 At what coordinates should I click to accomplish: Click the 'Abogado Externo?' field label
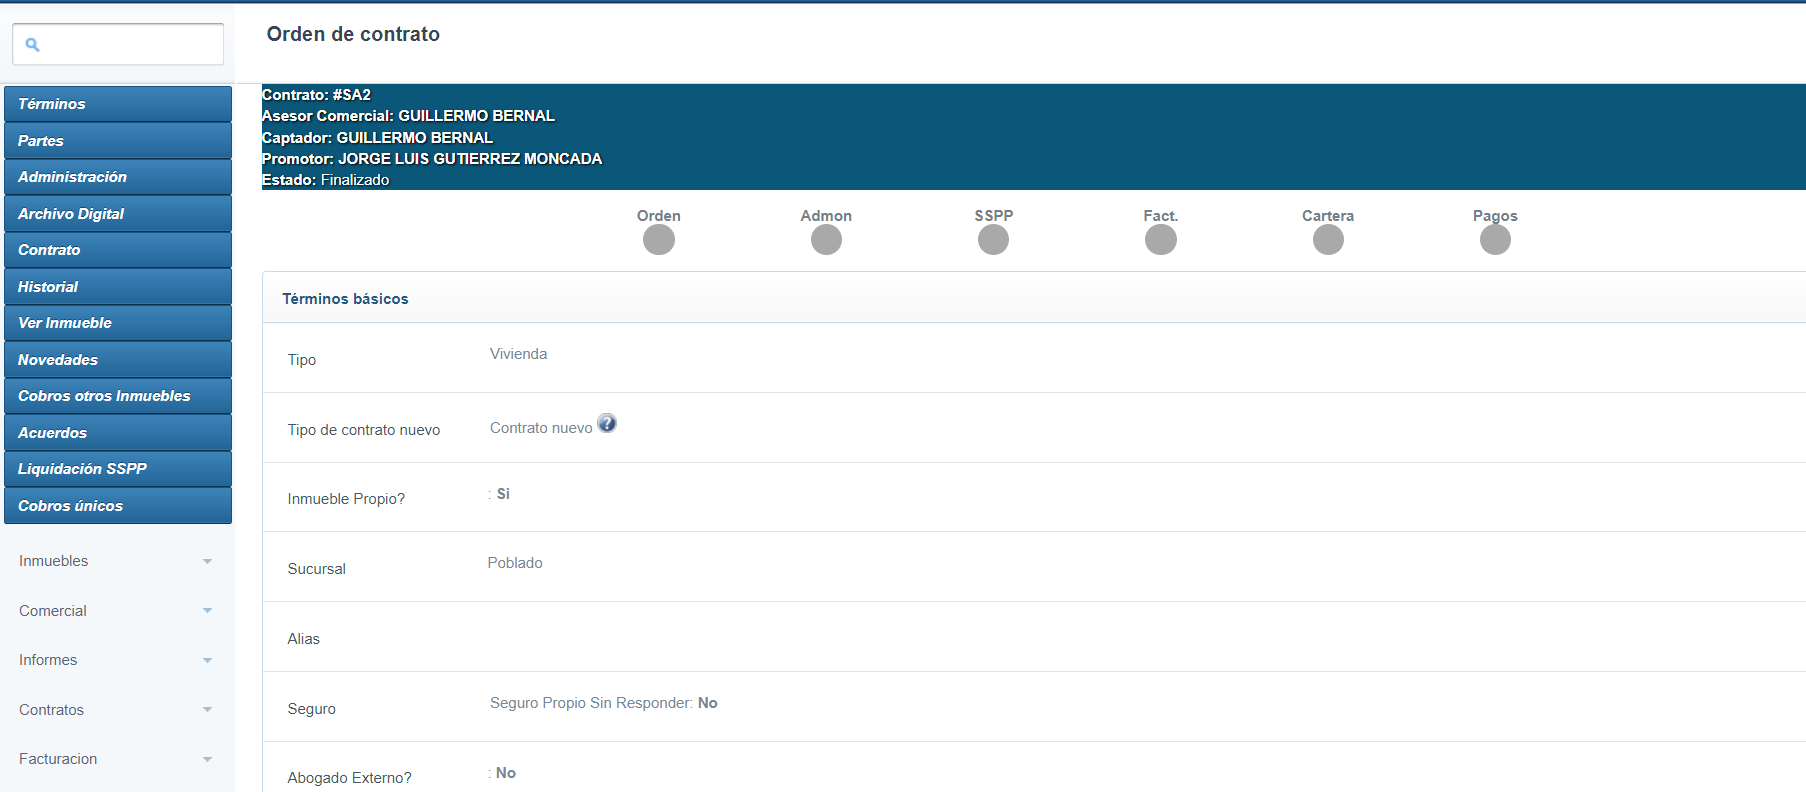[x=349, y=778]
